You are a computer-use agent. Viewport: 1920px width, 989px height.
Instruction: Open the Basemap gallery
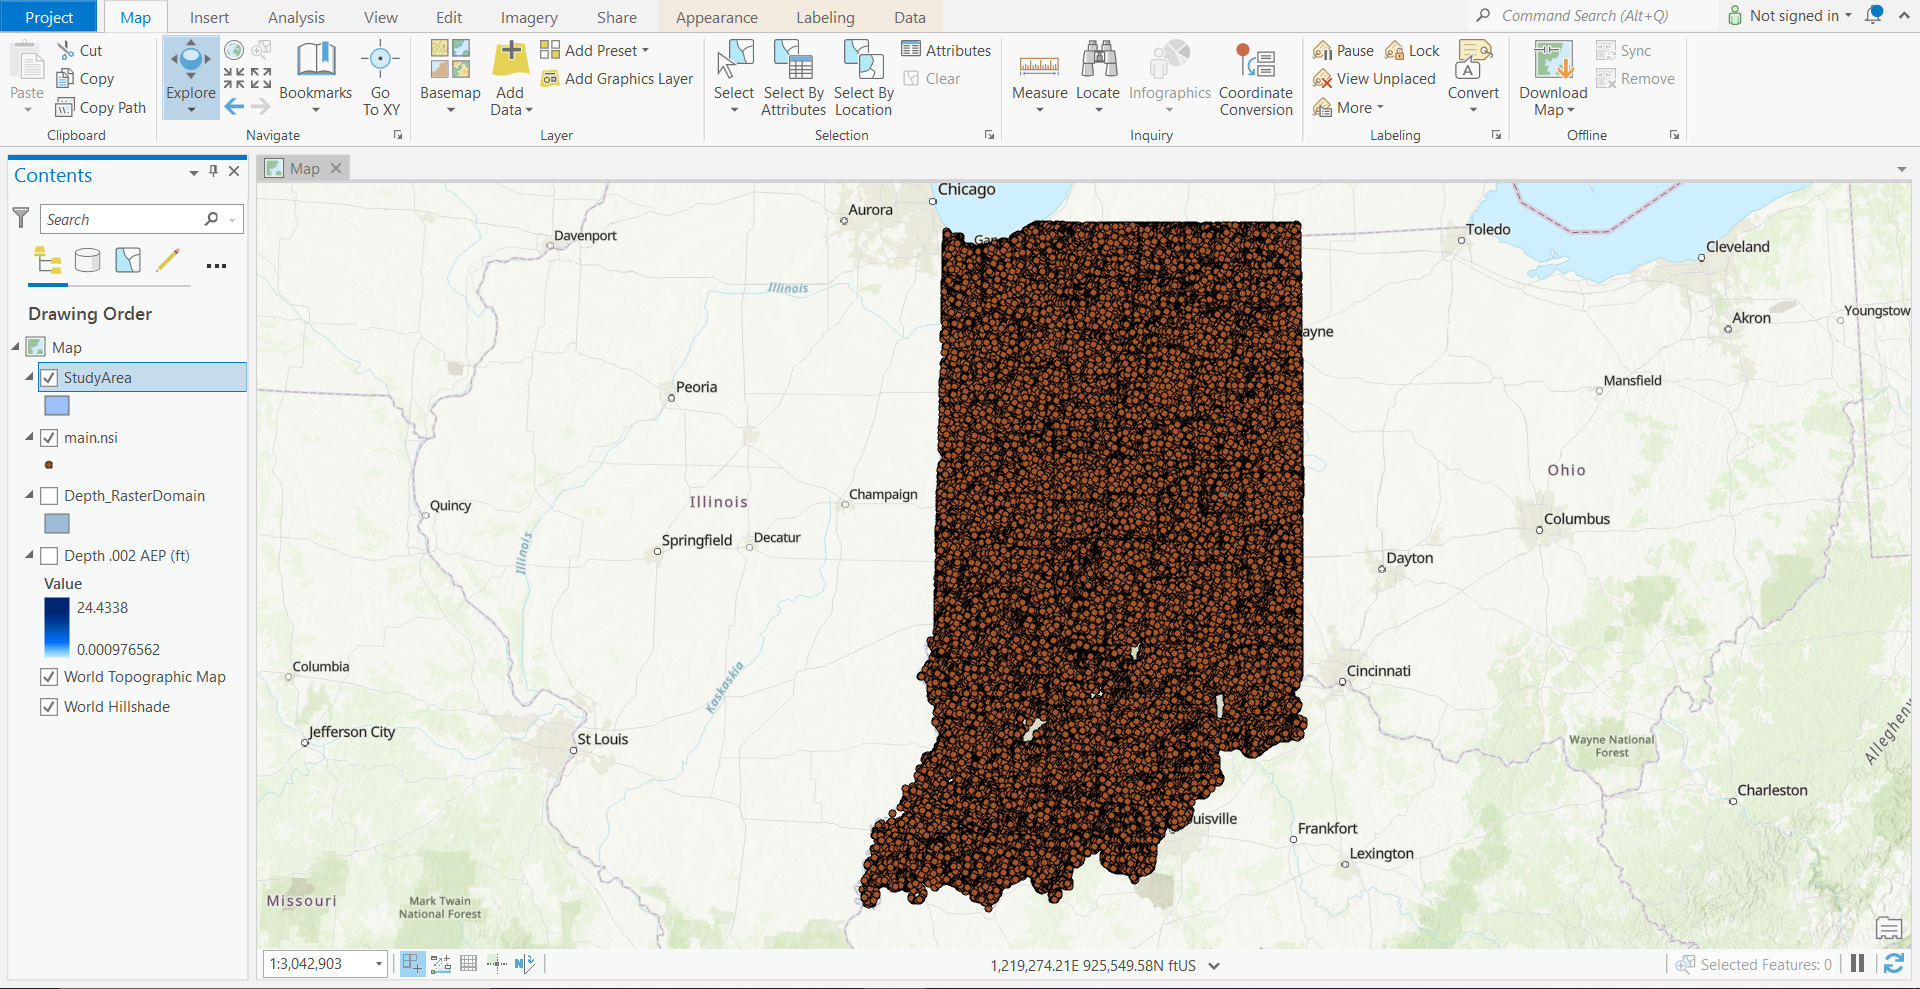click(x=450, y=76)
